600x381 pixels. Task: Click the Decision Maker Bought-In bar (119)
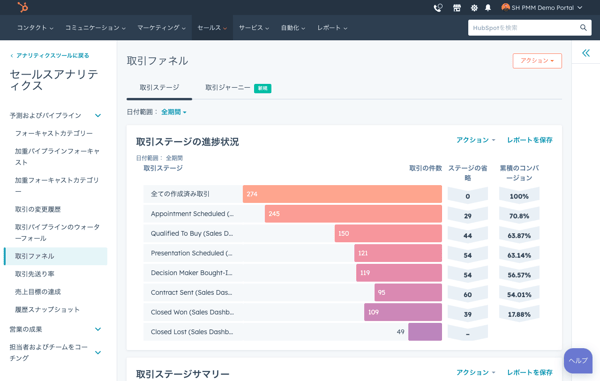(x=399, y=273)
